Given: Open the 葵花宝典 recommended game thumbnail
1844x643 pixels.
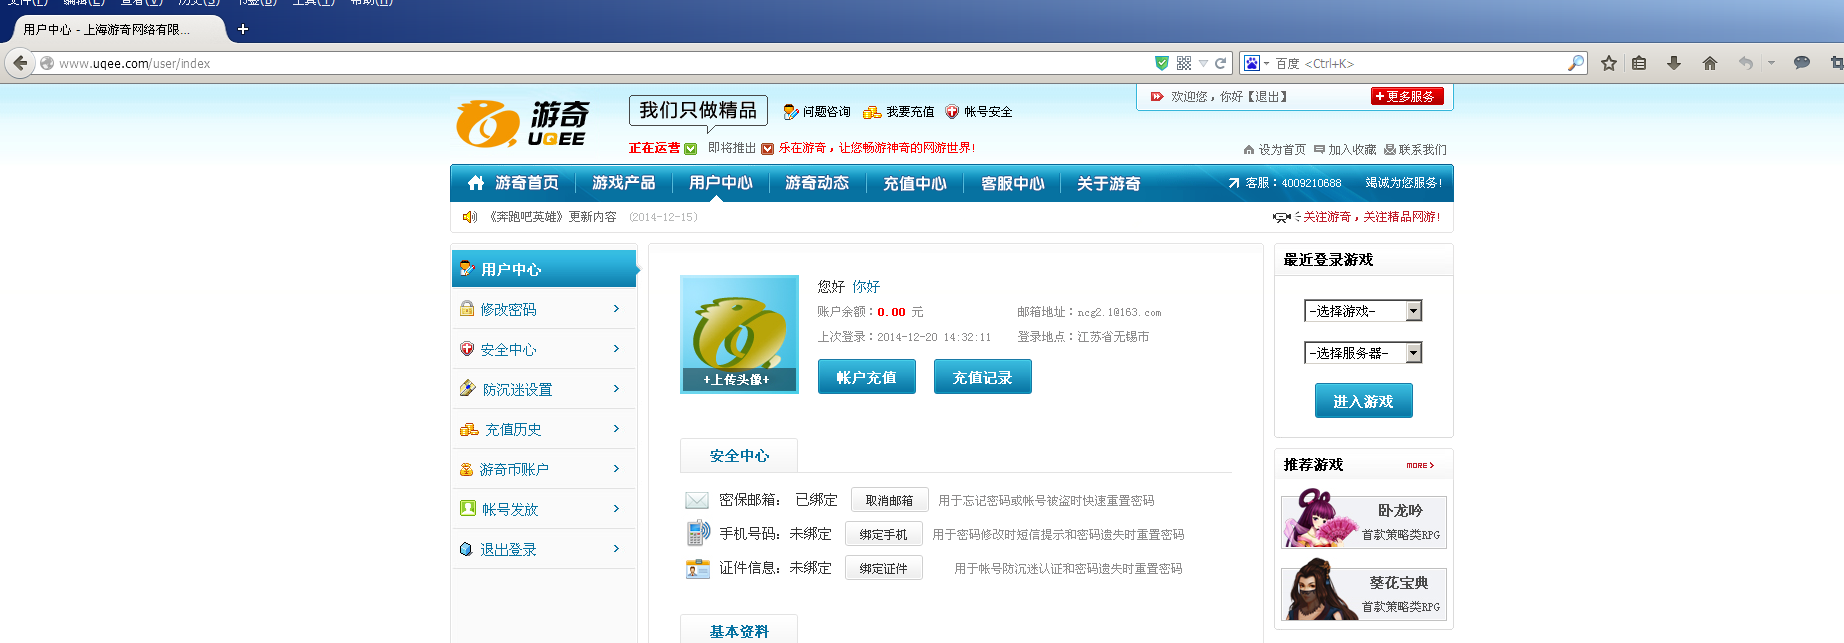Looking at the screenshot, I should pyautogui.click(x=1364, y=590).
